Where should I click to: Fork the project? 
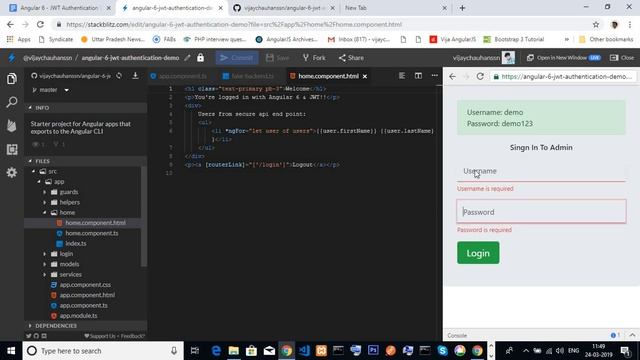pos(314,58)
